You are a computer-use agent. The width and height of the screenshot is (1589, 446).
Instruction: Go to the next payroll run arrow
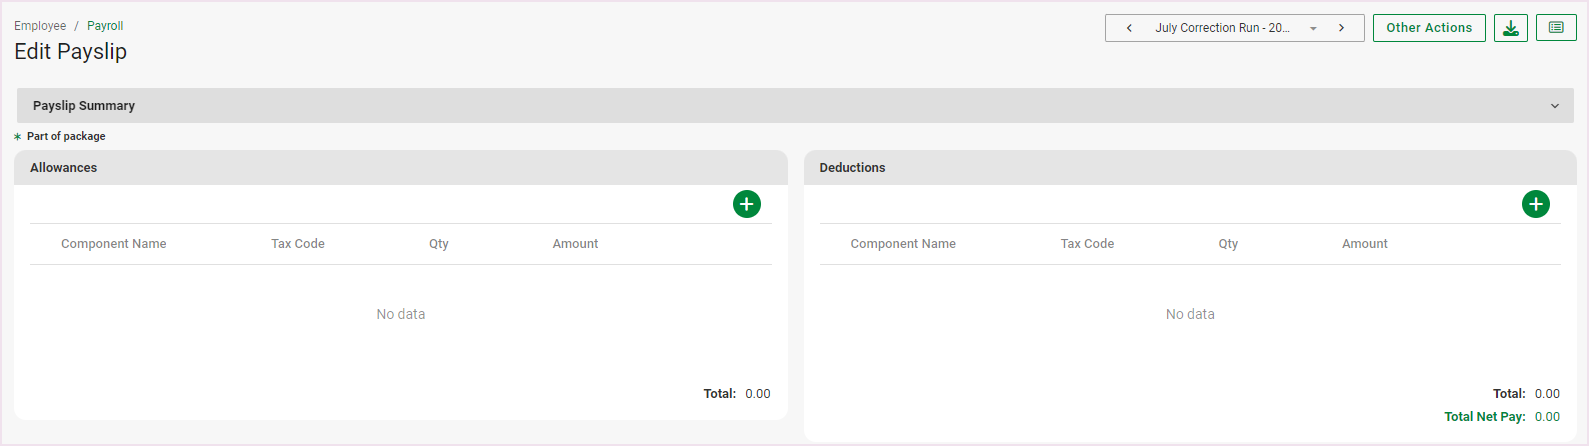1341,28
